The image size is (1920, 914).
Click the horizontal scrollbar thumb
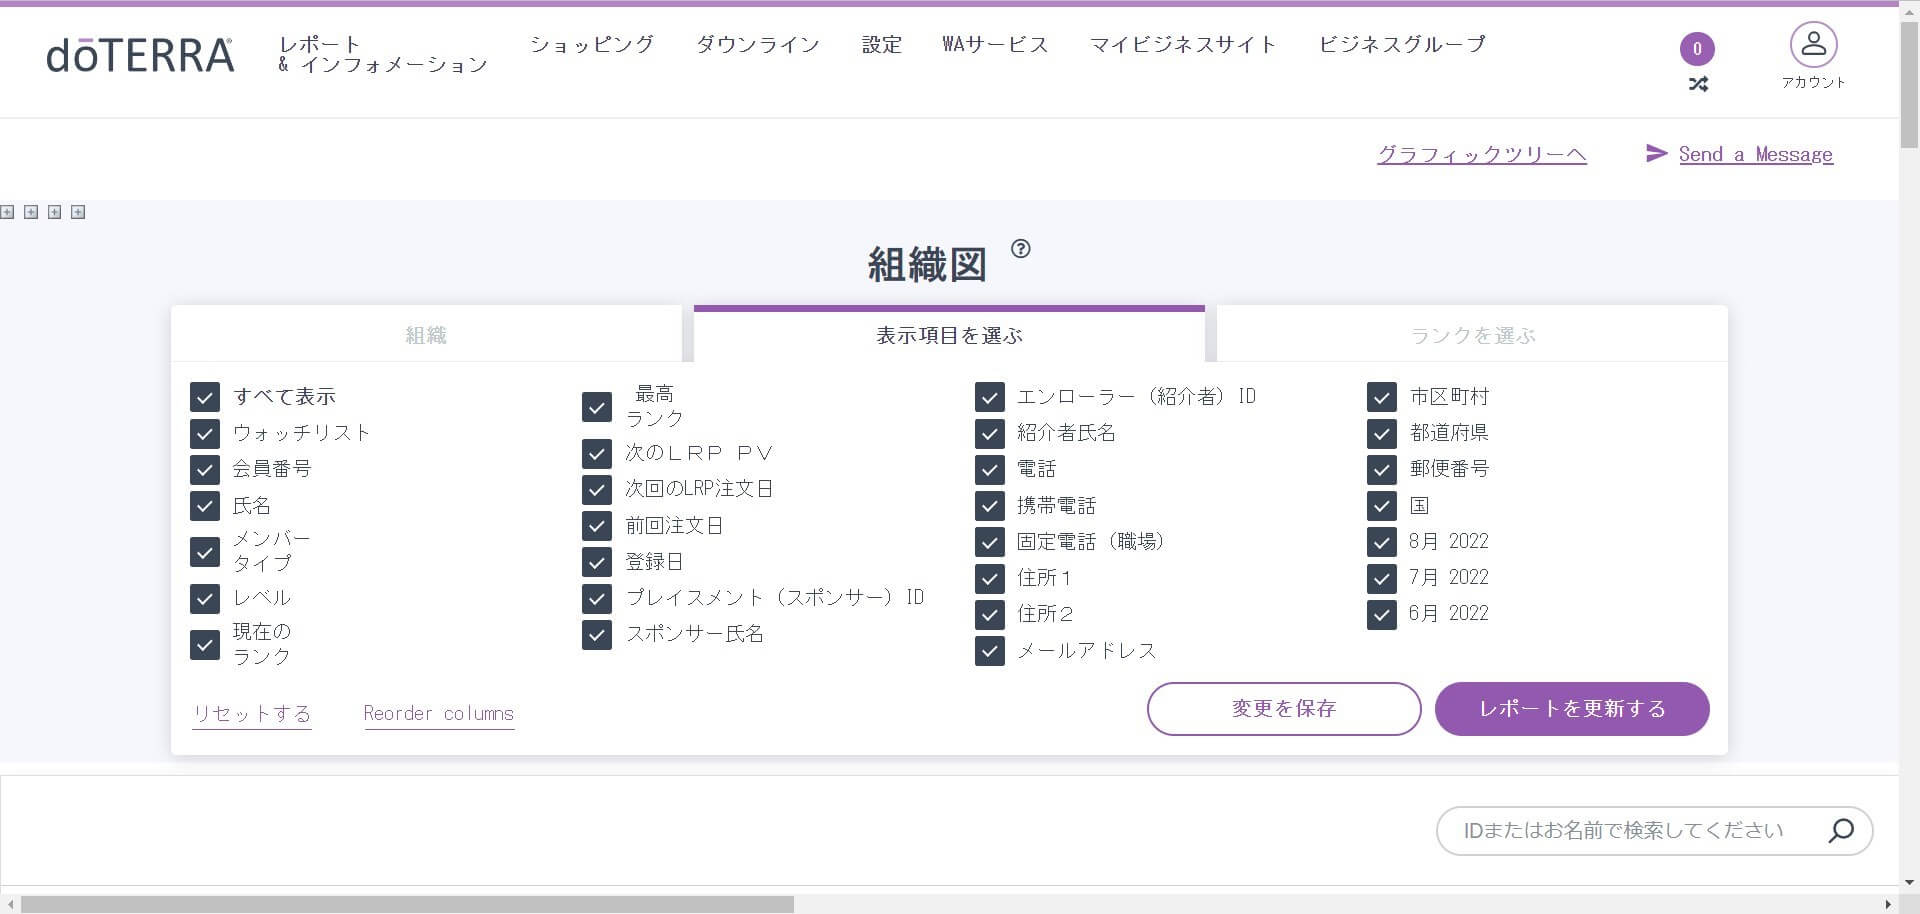click(x=407, y=905)
